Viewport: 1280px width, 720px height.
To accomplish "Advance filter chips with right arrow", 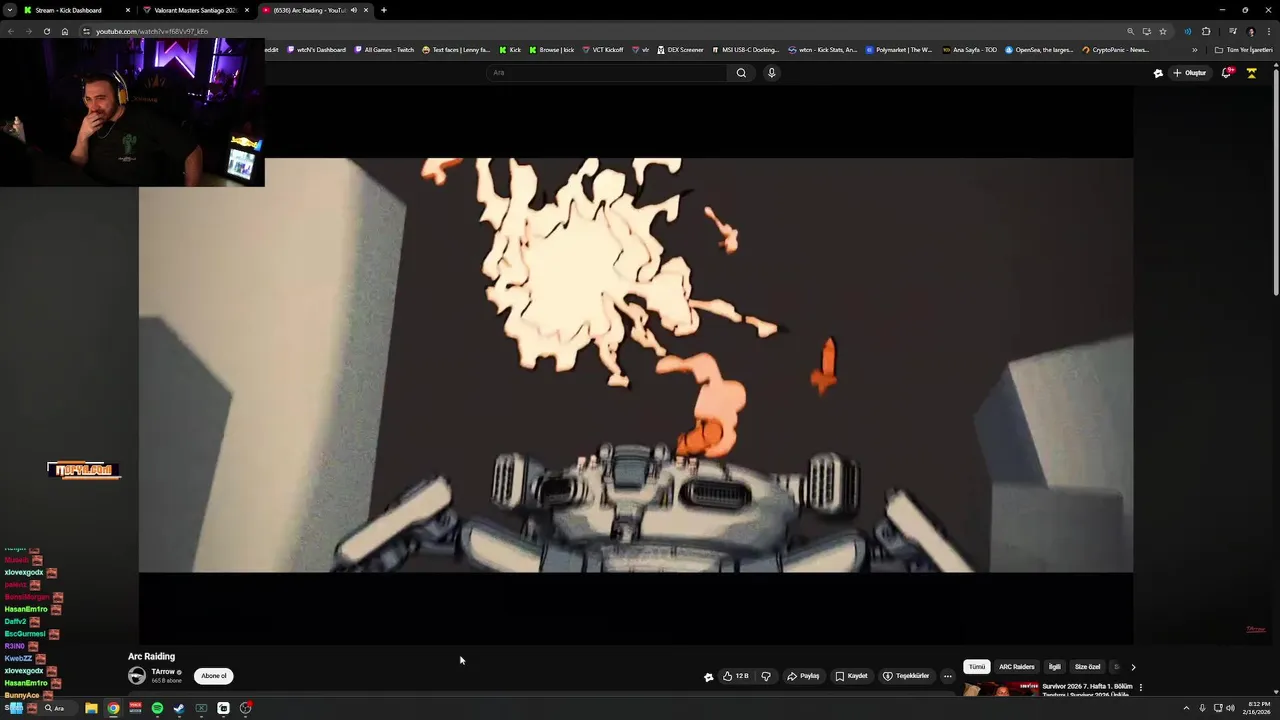I will [1133, 667].
